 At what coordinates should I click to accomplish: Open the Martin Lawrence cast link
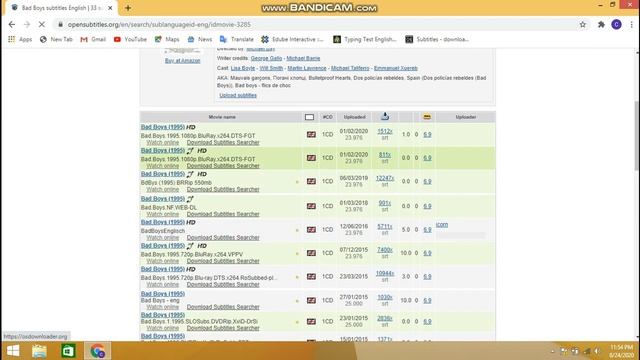(x=307, y=68)
